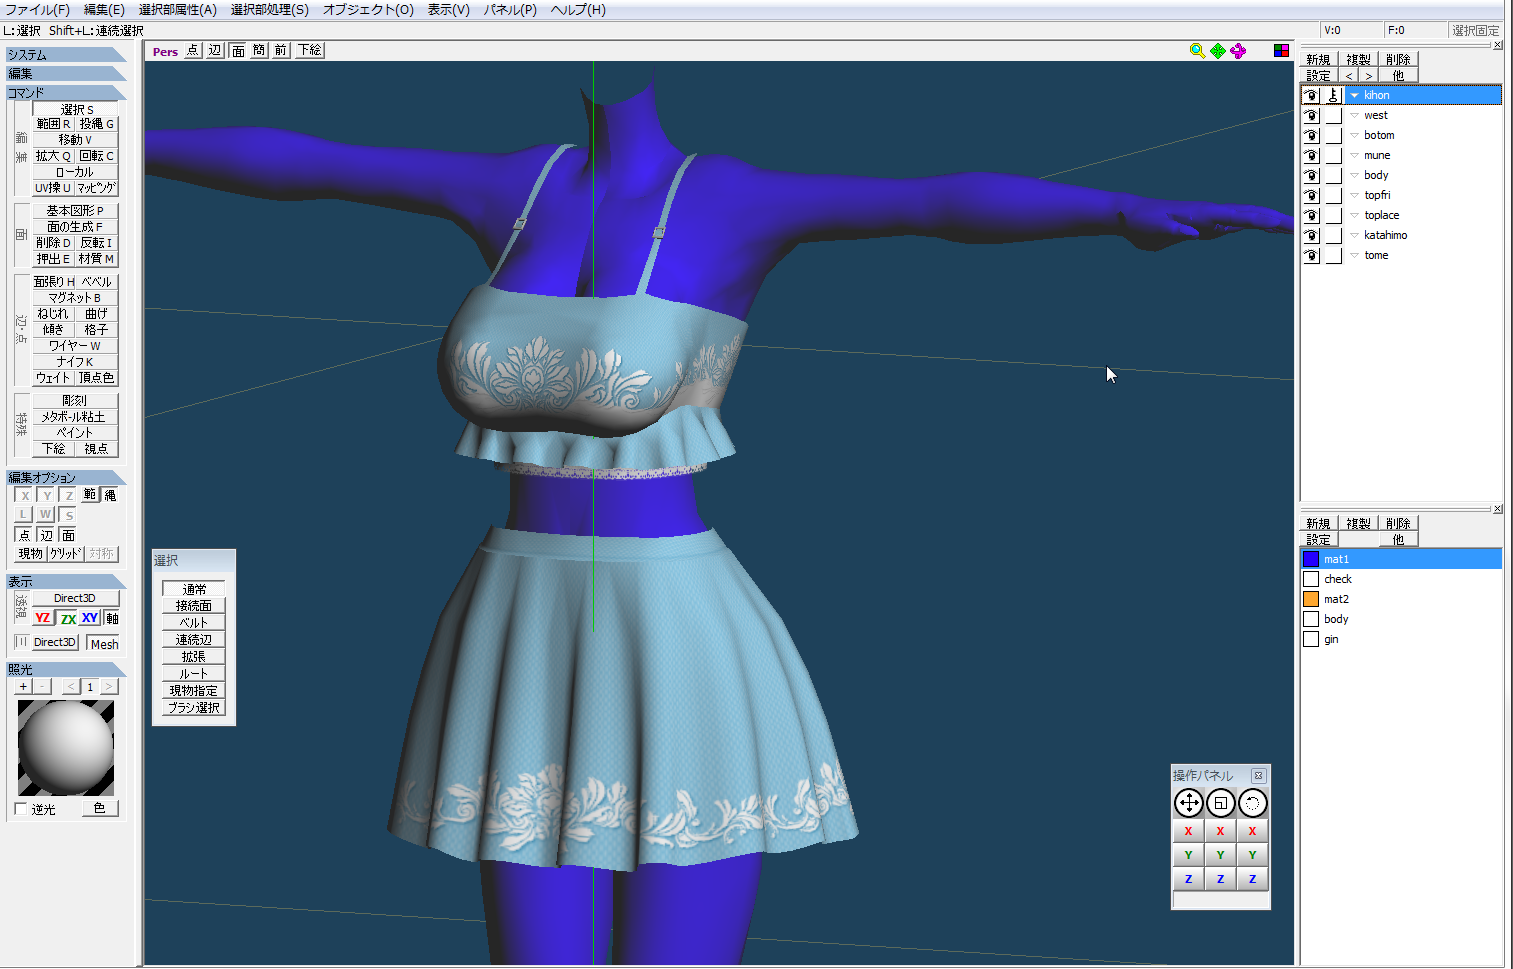
Task: Toggle the lock key on kihon object
Action: pyautogui.click(x=1333, y=95)
